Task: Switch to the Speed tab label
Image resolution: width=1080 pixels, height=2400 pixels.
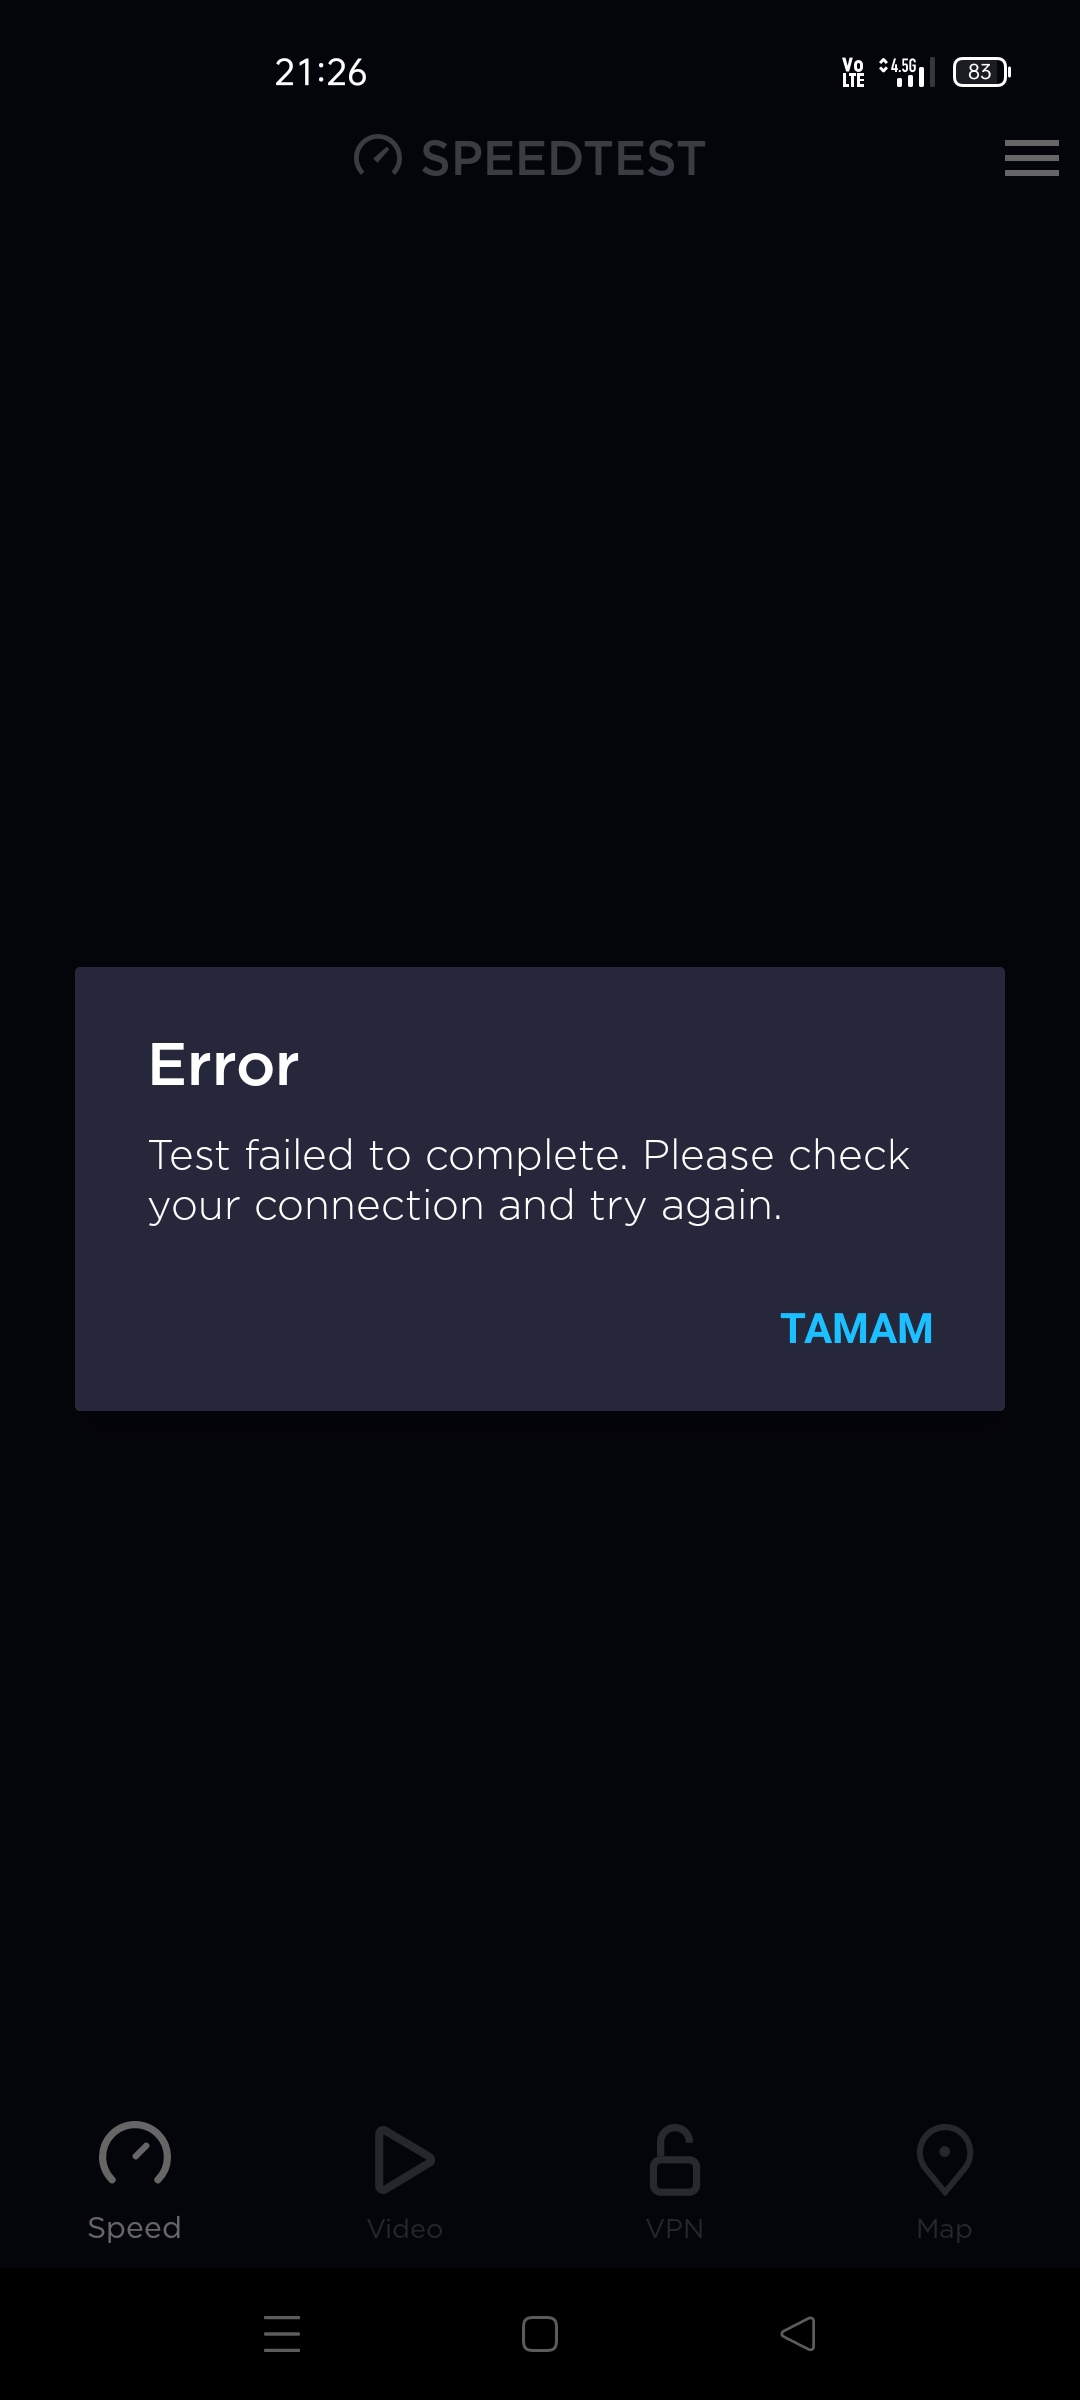Action: click(134, 2228)
